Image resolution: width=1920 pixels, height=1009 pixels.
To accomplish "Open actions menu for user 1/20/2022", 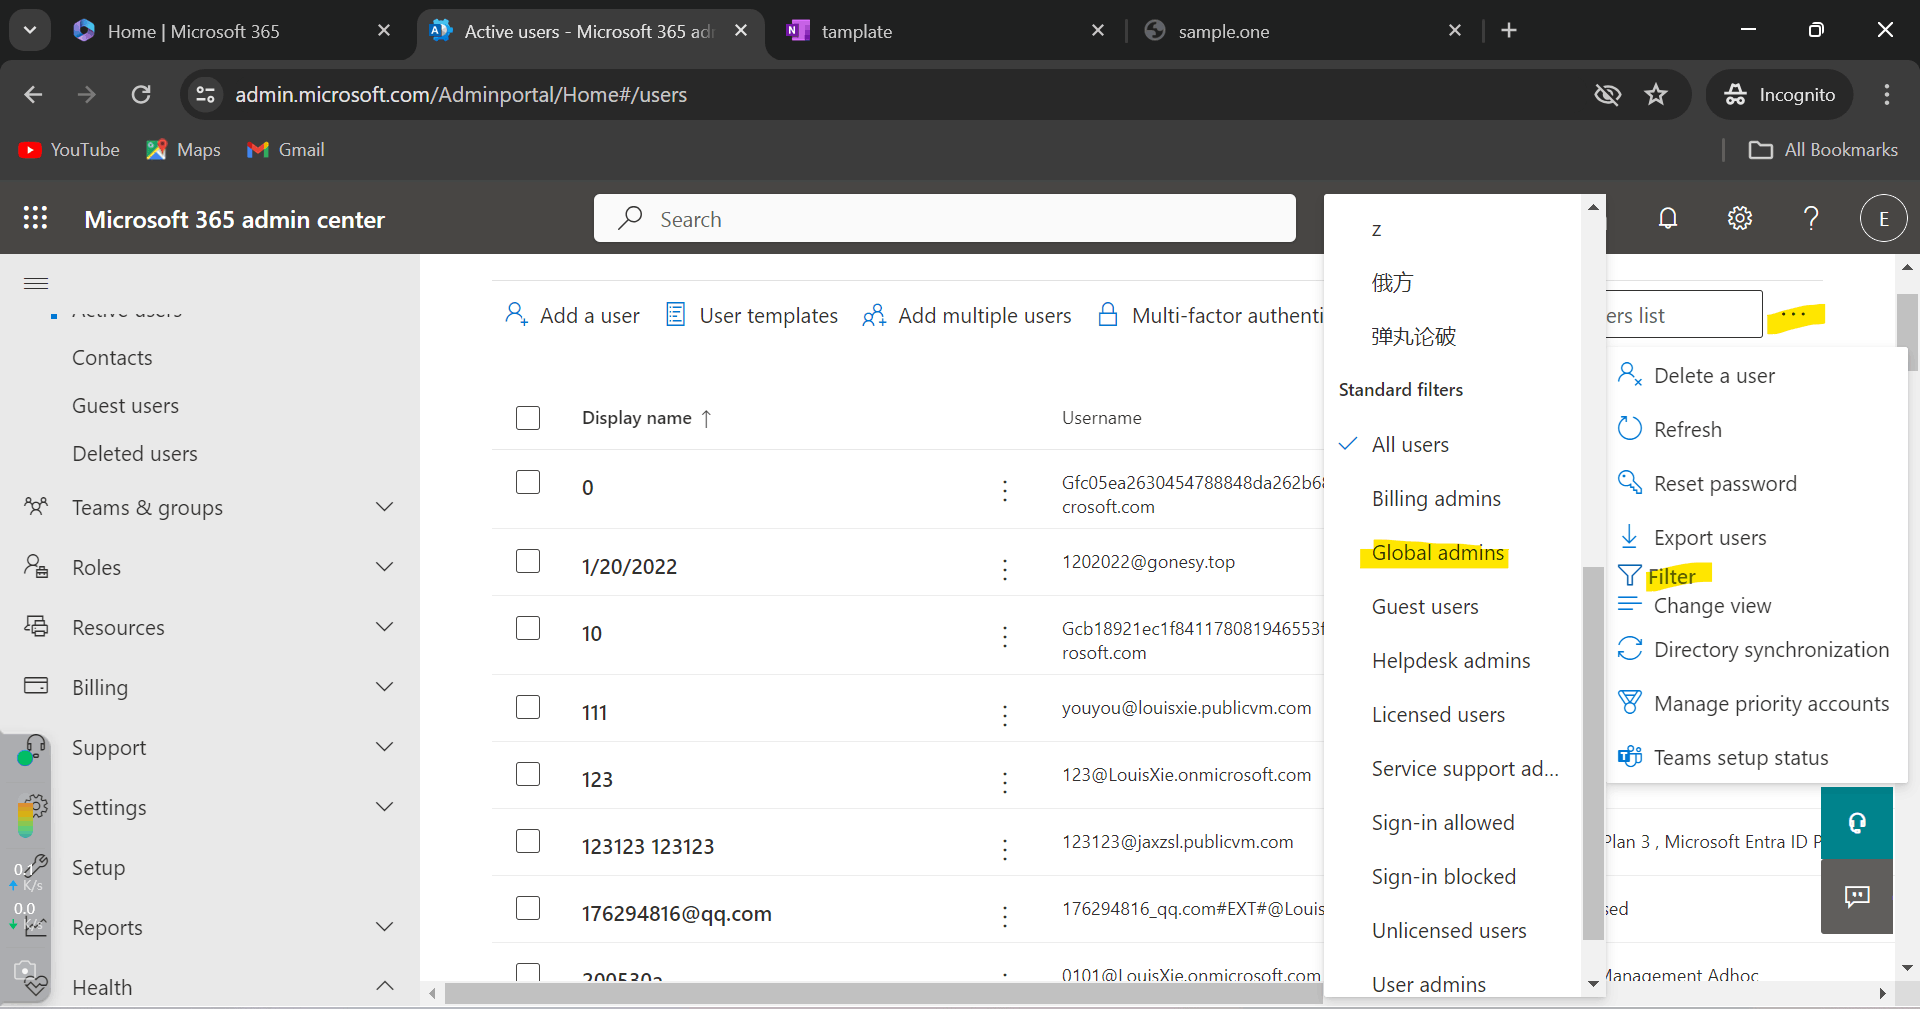I will point(1005,569).
